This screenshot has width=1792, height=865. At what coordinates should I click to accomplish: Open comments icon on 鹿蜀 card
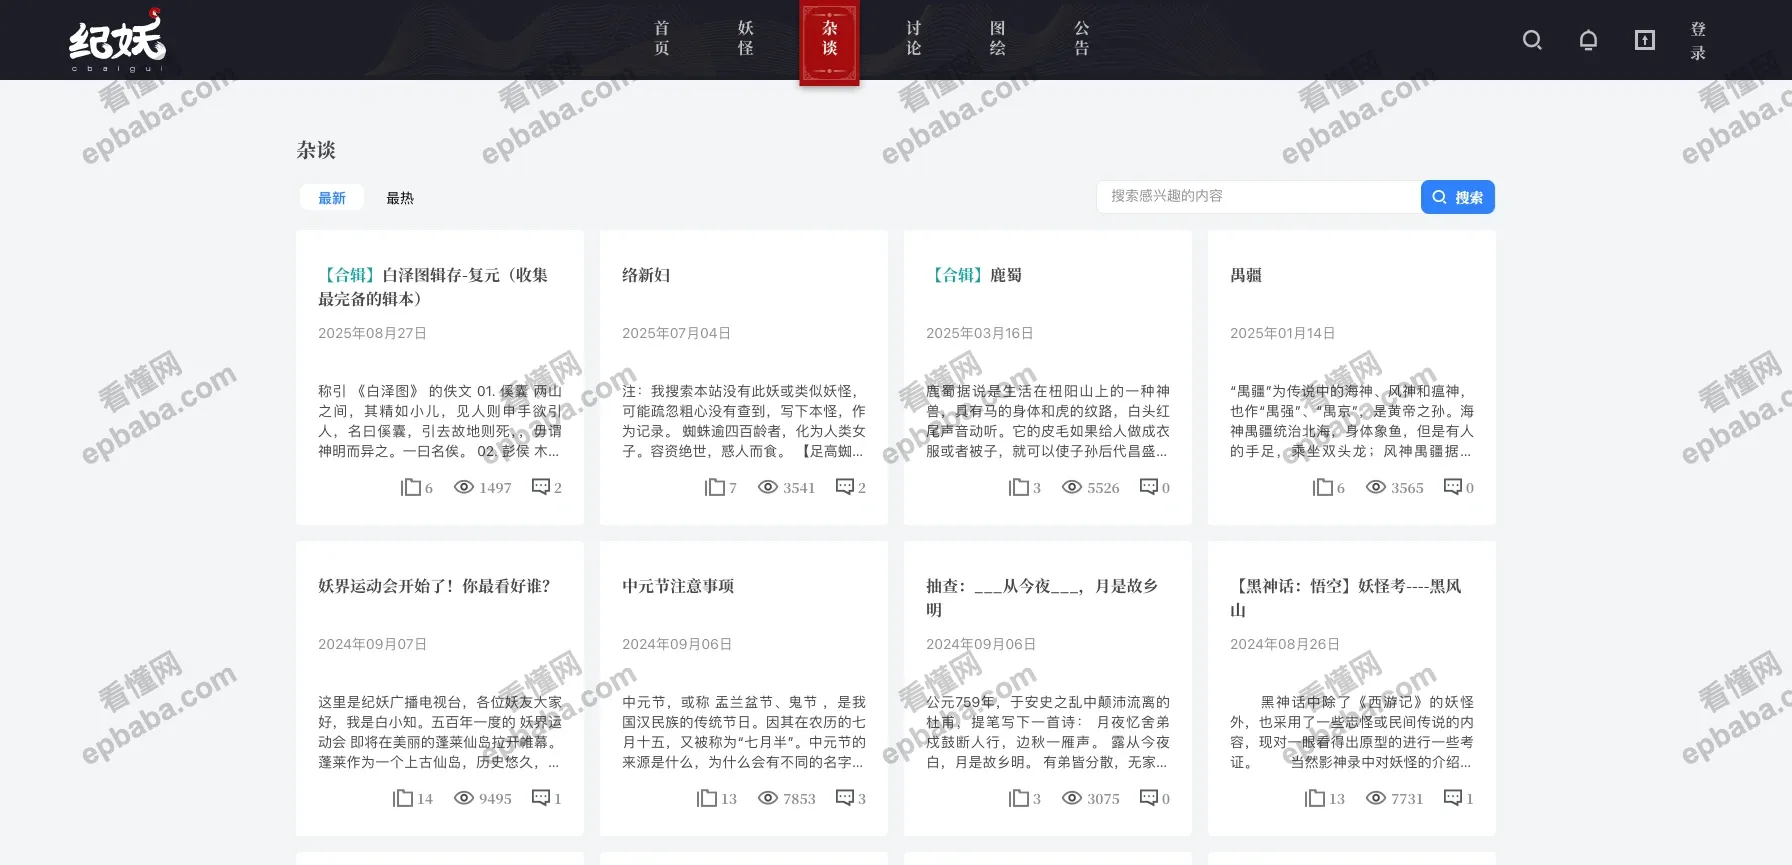click(x=1149, y=487)
